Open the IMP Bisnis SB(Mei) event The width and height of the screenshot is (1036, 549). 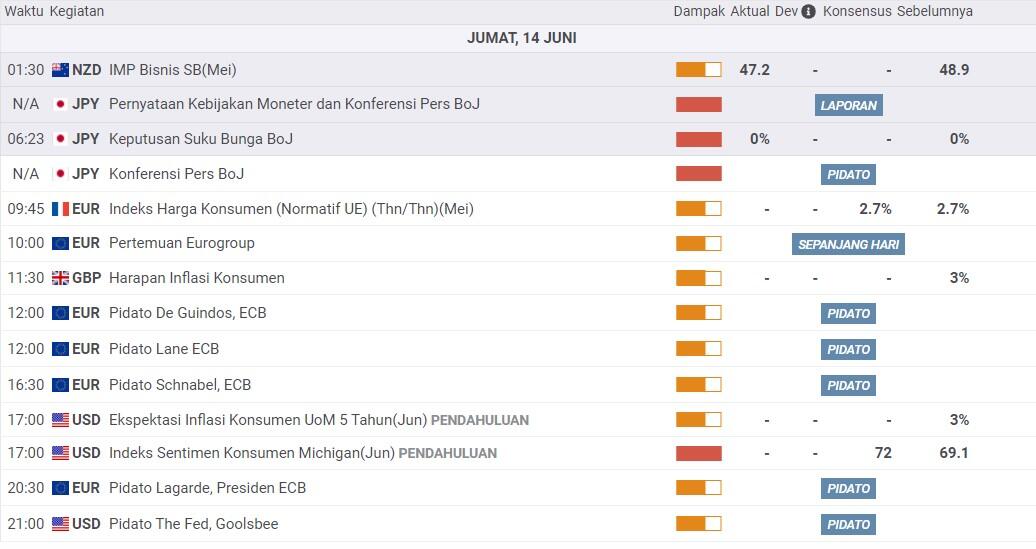coord(172,70)
